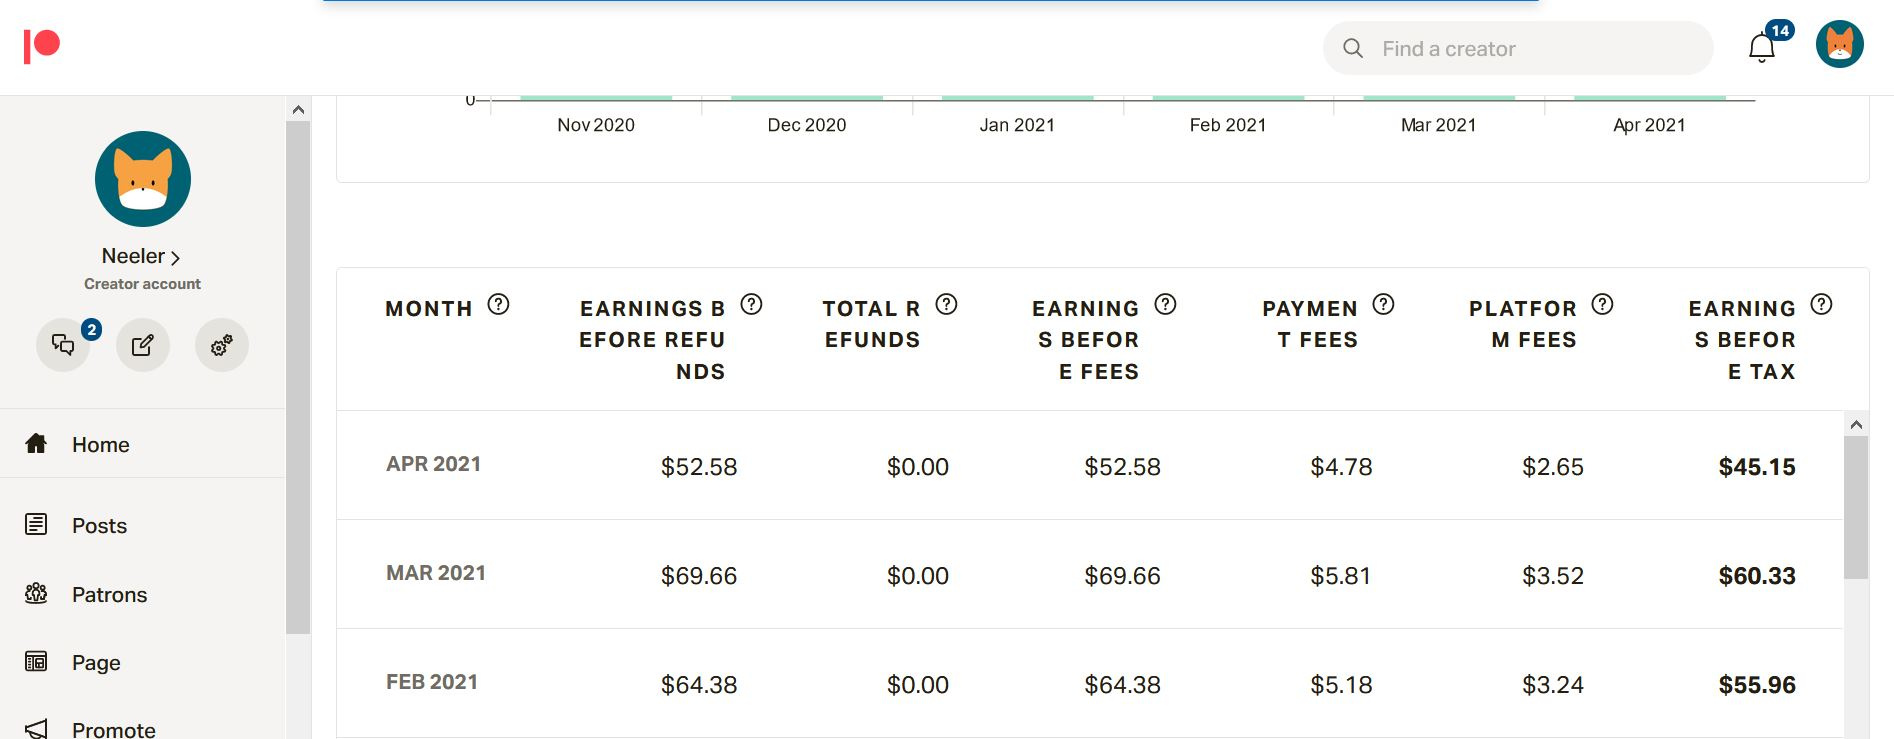Screen dimensions: 1894x739
Task: Go to Home in sidebar
Action: pos(100,444)
